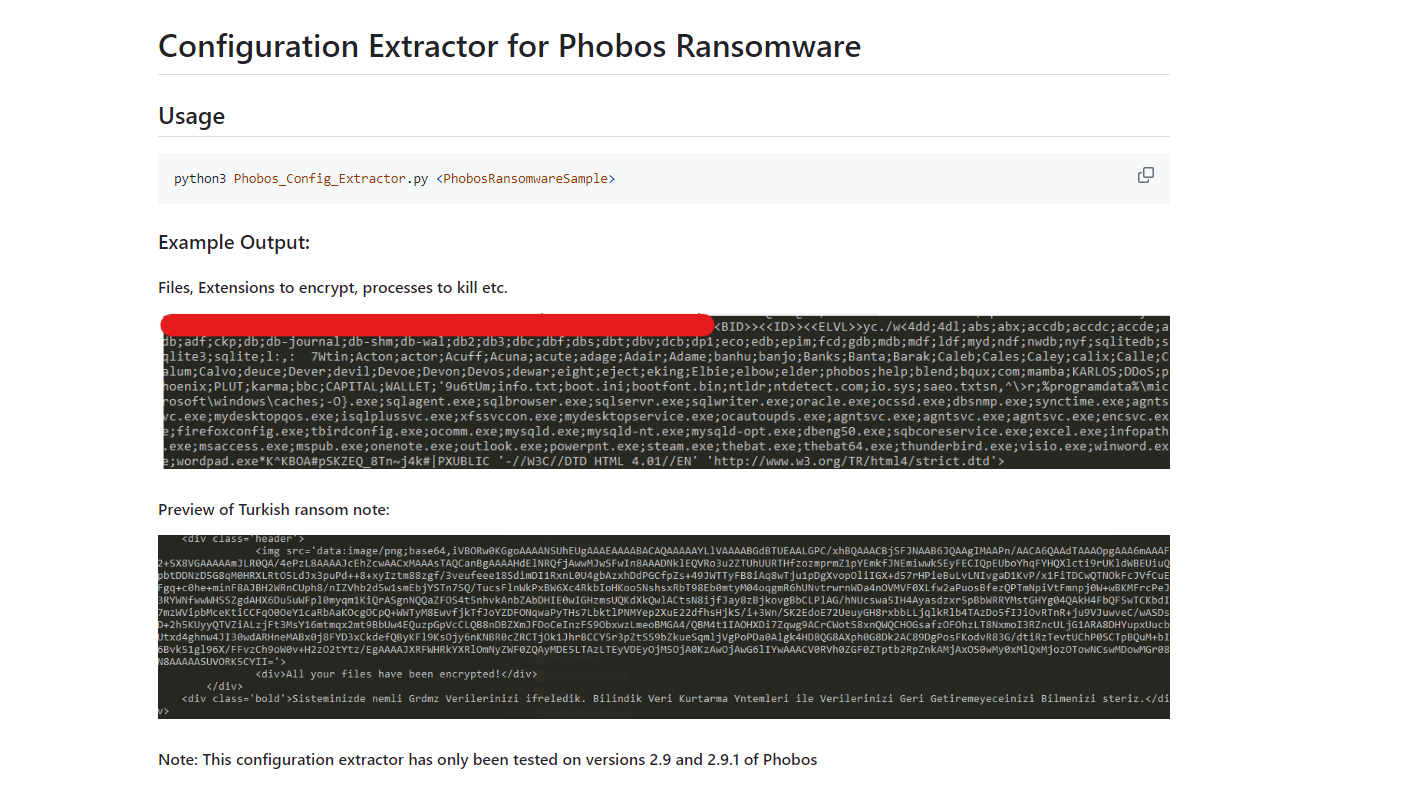Select the Phobos_Config_Extractor.py filename text
1411x798 pixels.
click(x=330, y=178)
